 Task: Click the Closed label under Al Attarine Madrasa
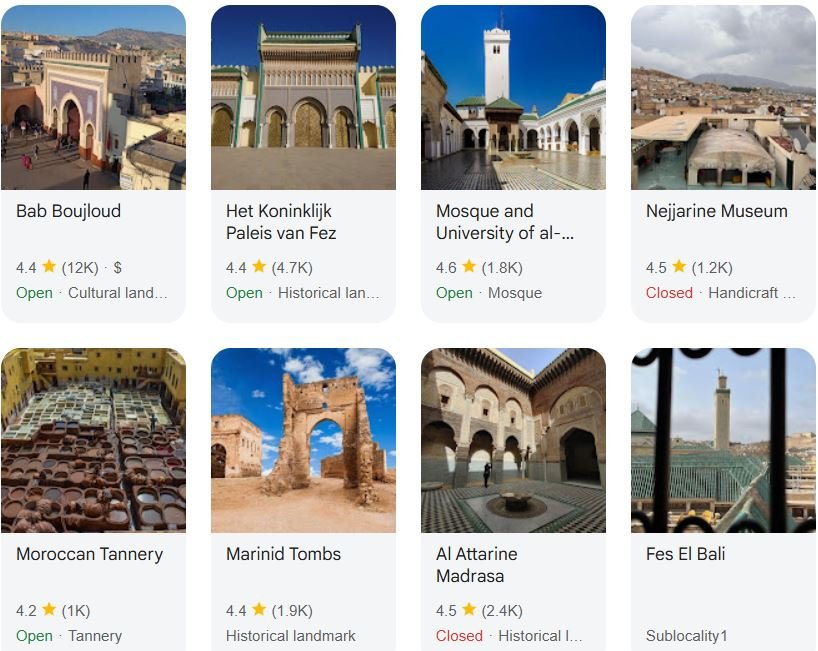(x=459, y=635)
